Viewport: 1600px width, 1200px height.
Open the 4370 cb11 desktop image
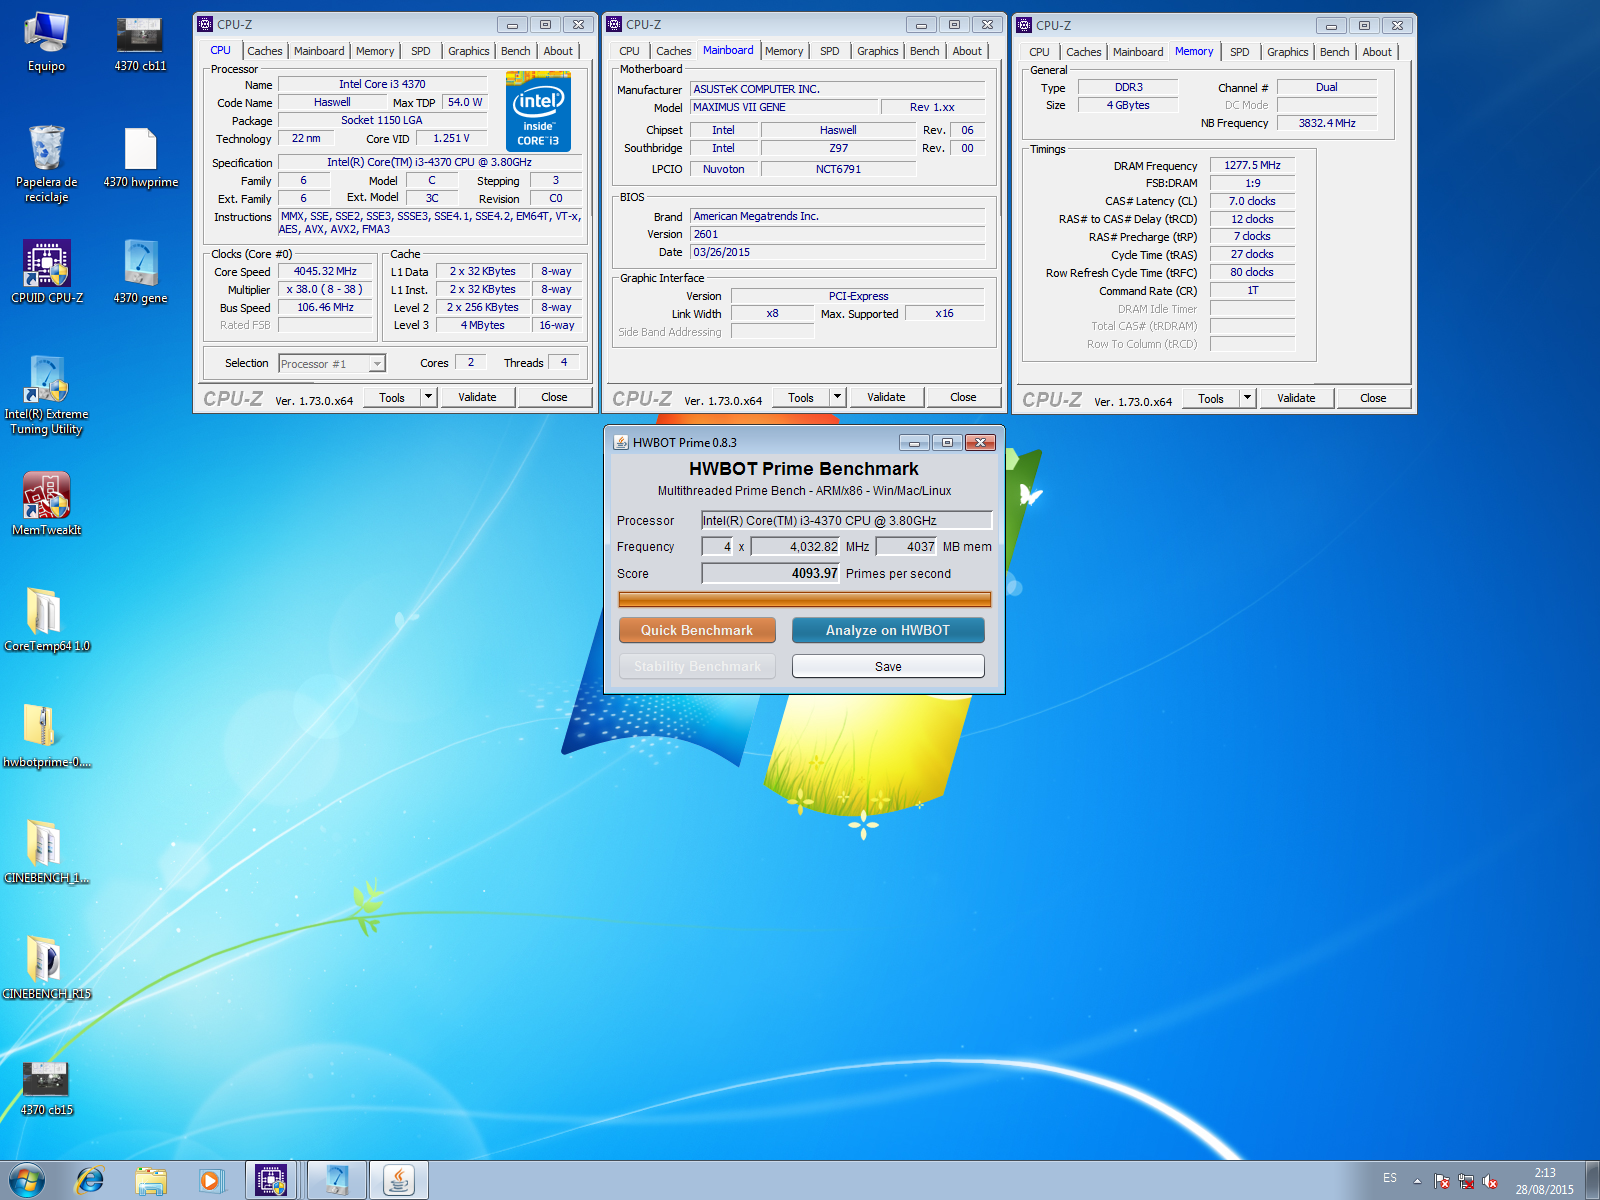pyautogui.click(x=140, y=42)
